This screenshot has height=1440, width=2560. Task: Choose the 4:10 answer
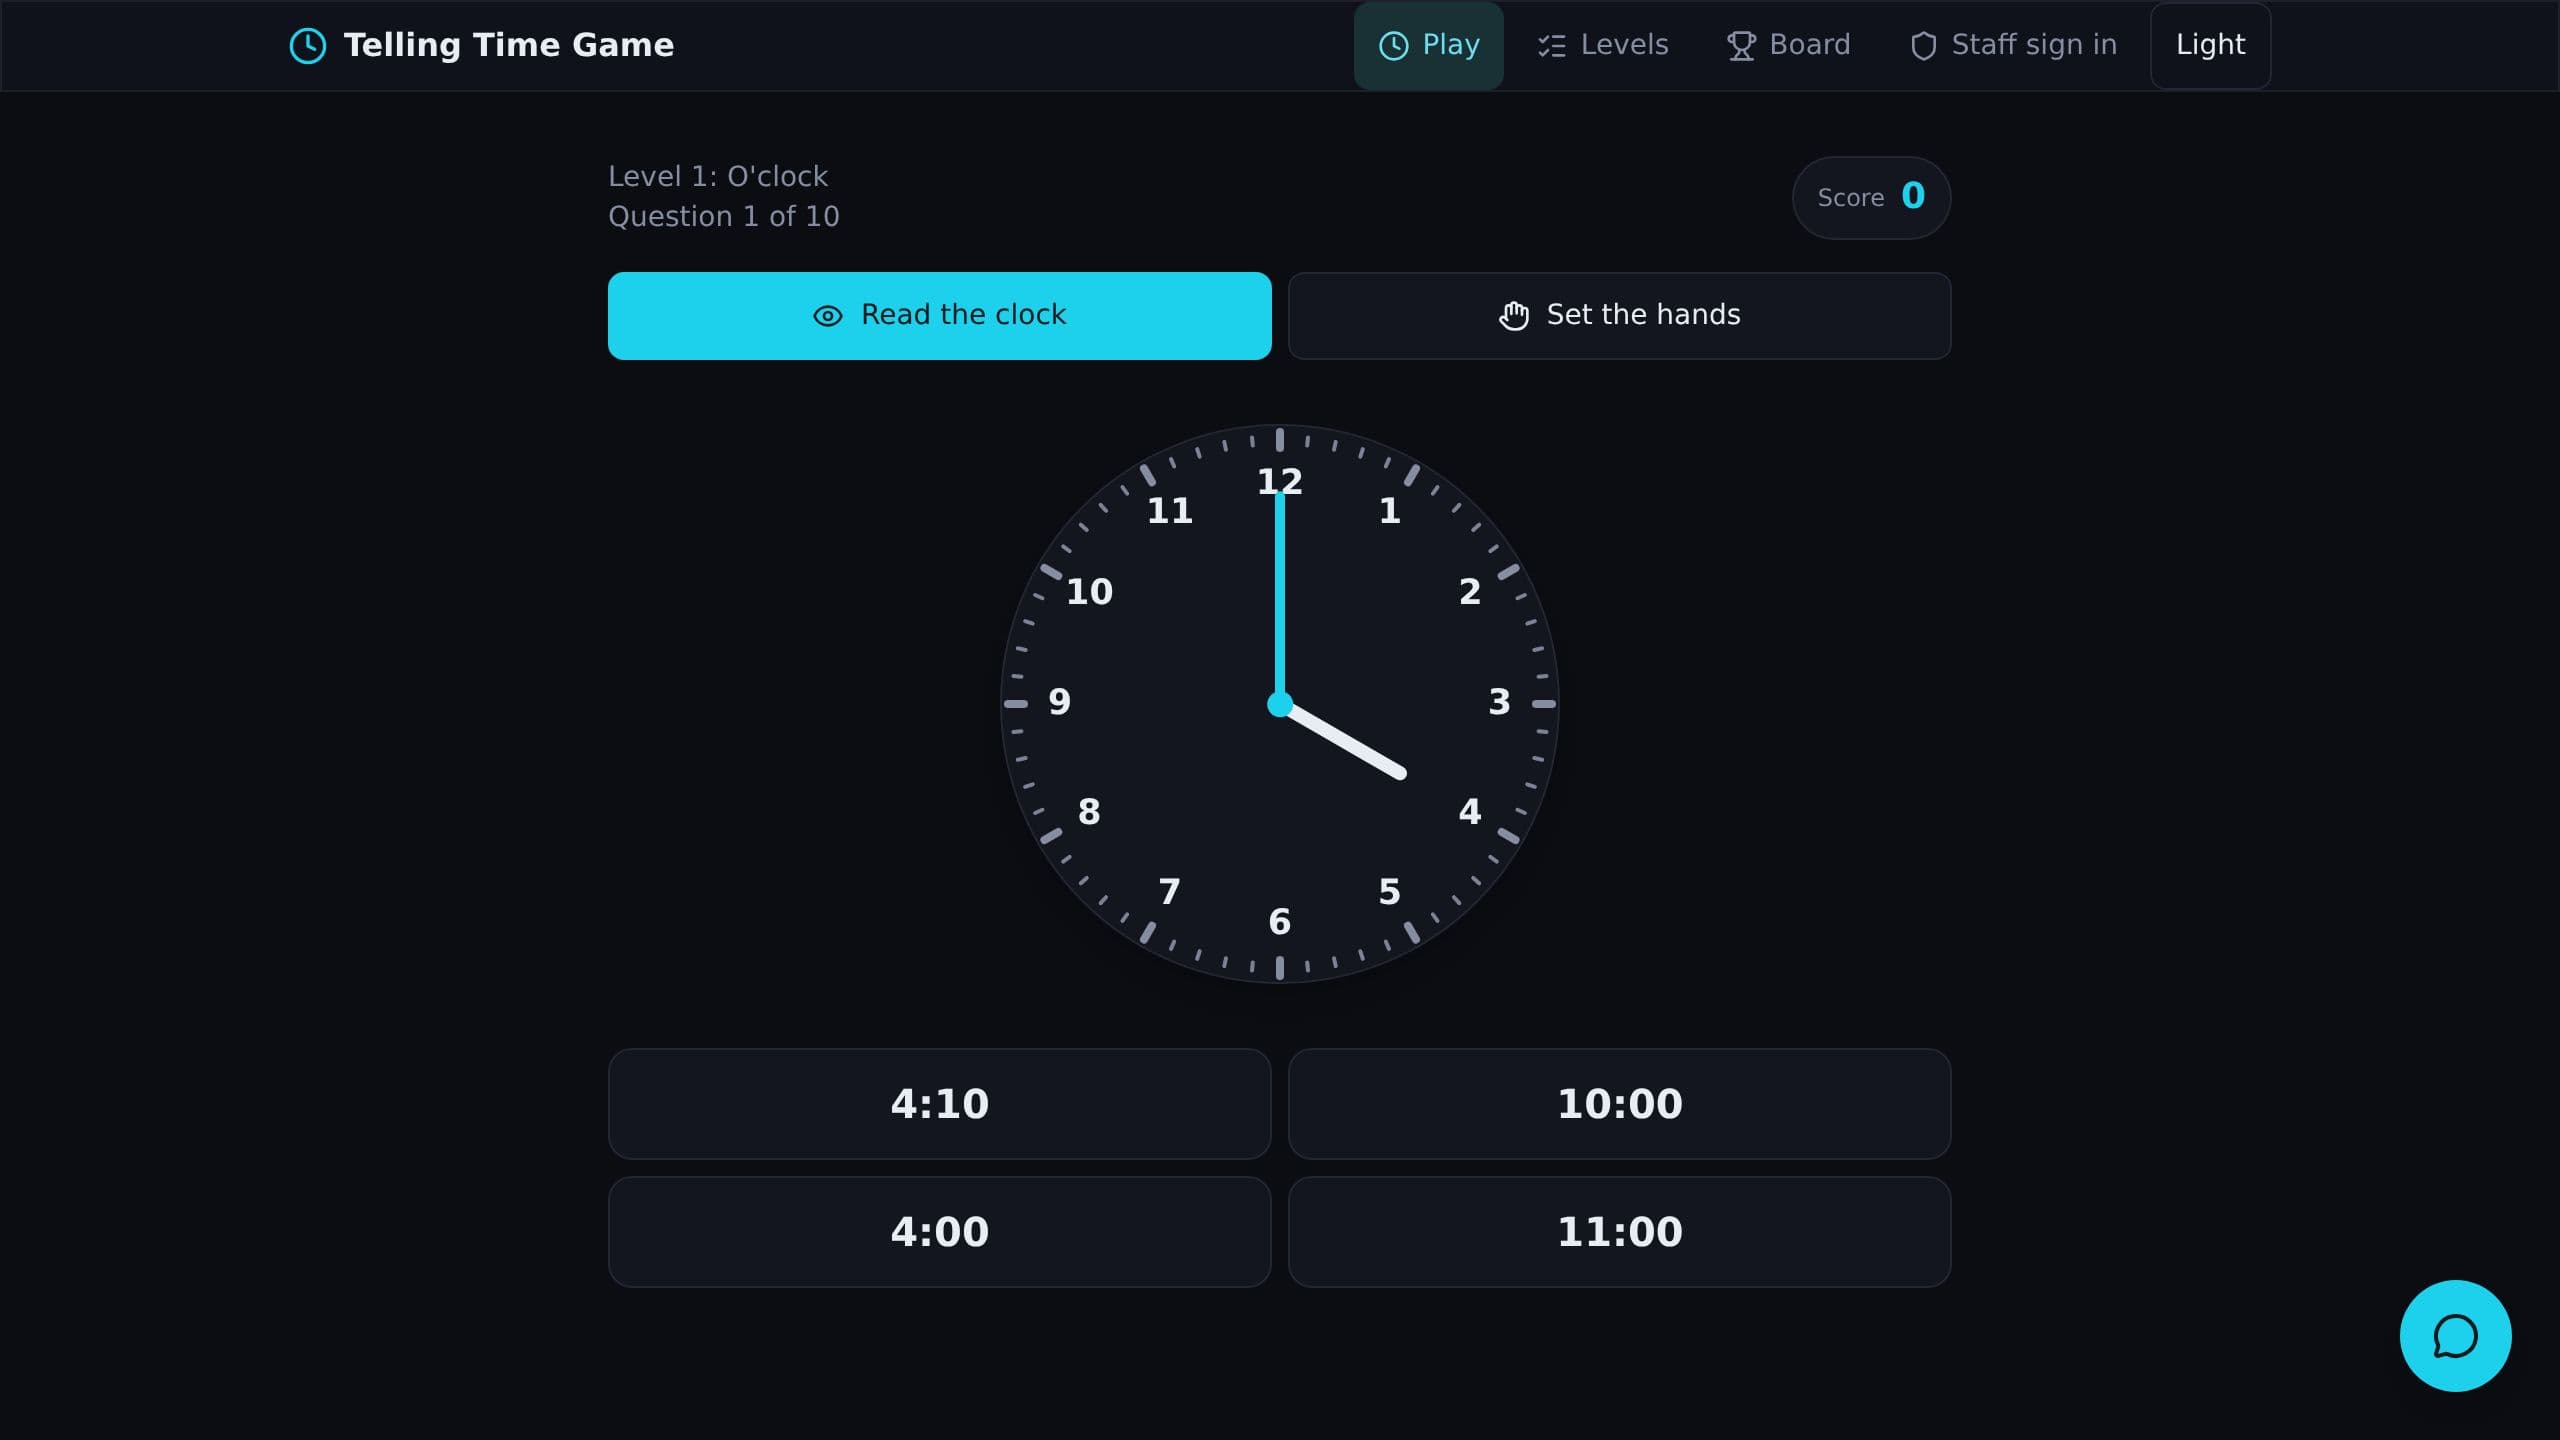tap(939, 1103)
